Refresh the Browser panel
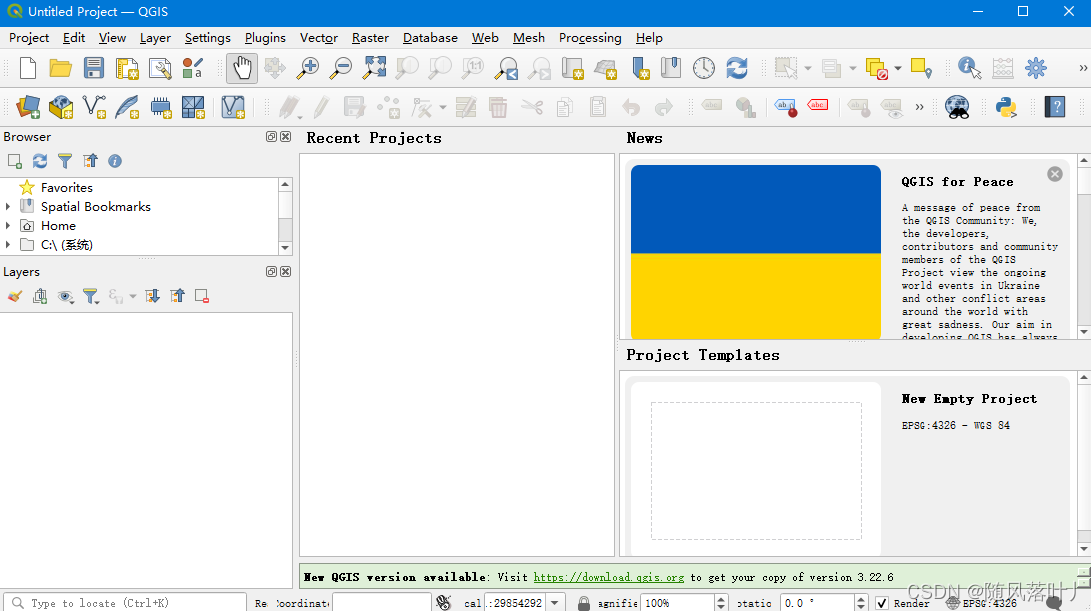1091x611 pixels. [x=40, y=161]
